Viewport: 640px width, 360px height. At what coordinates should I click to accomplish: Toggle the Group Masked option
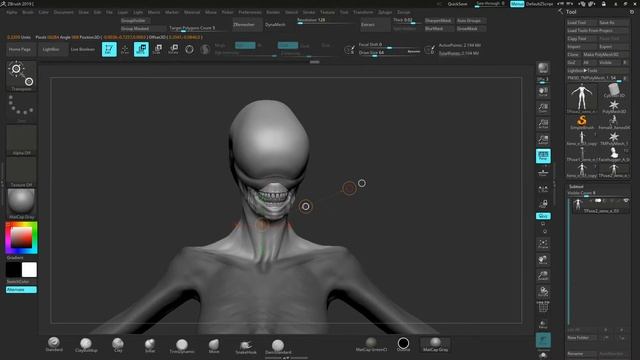[x=143, y=29]
